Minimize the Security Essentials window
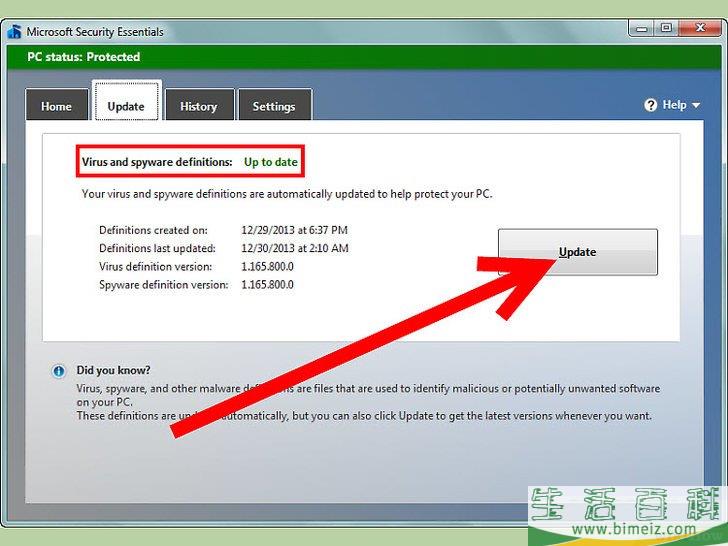The image size is (728, 546). pos(642,28)
